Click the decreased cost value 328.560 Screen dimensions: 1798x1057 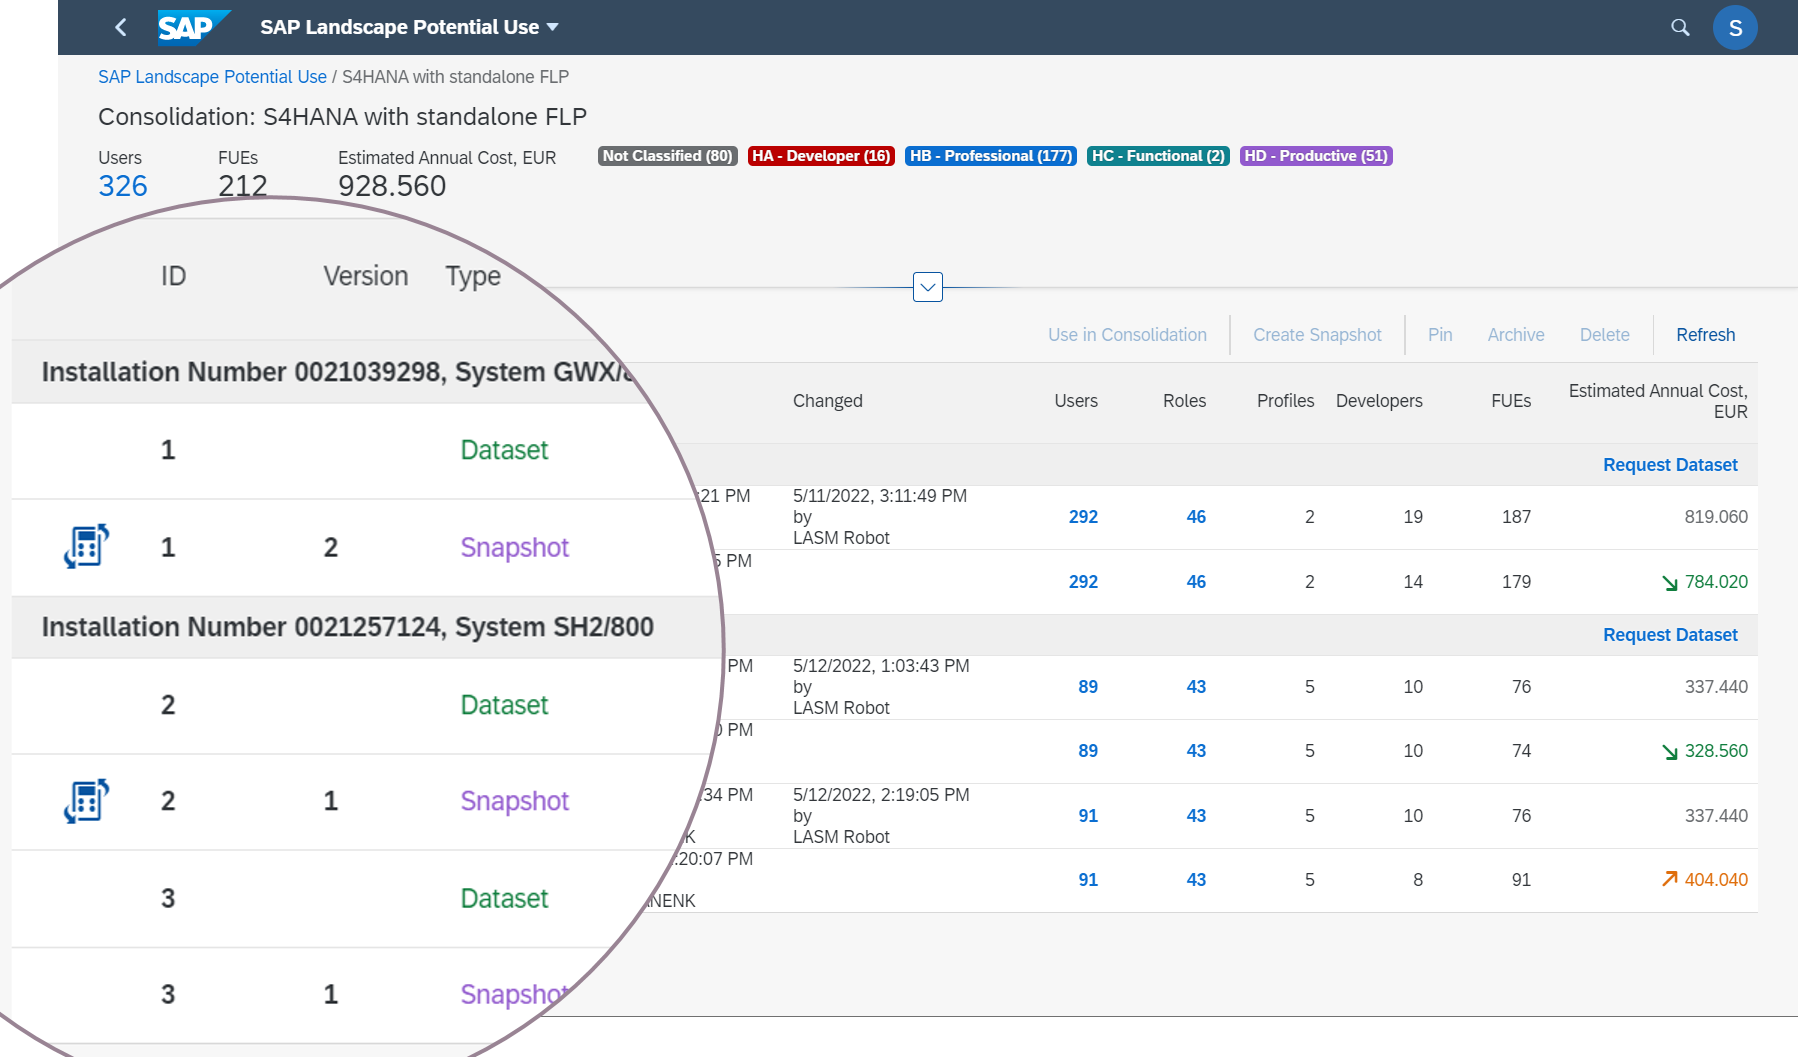pos(1716,751)
